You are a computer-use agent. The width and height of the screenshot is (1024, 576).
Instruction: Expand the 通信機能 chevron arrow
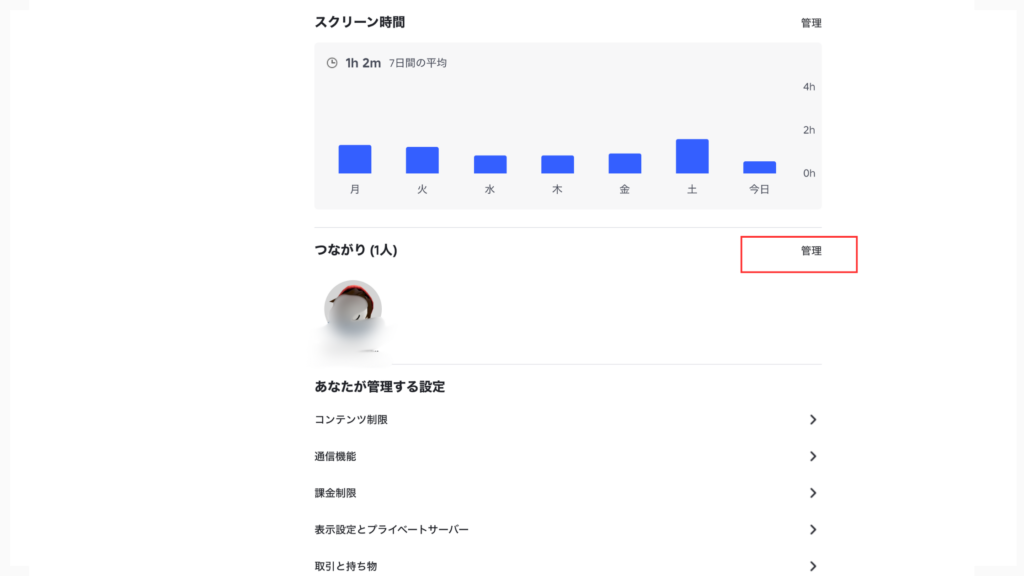click(x=813, y=456)
